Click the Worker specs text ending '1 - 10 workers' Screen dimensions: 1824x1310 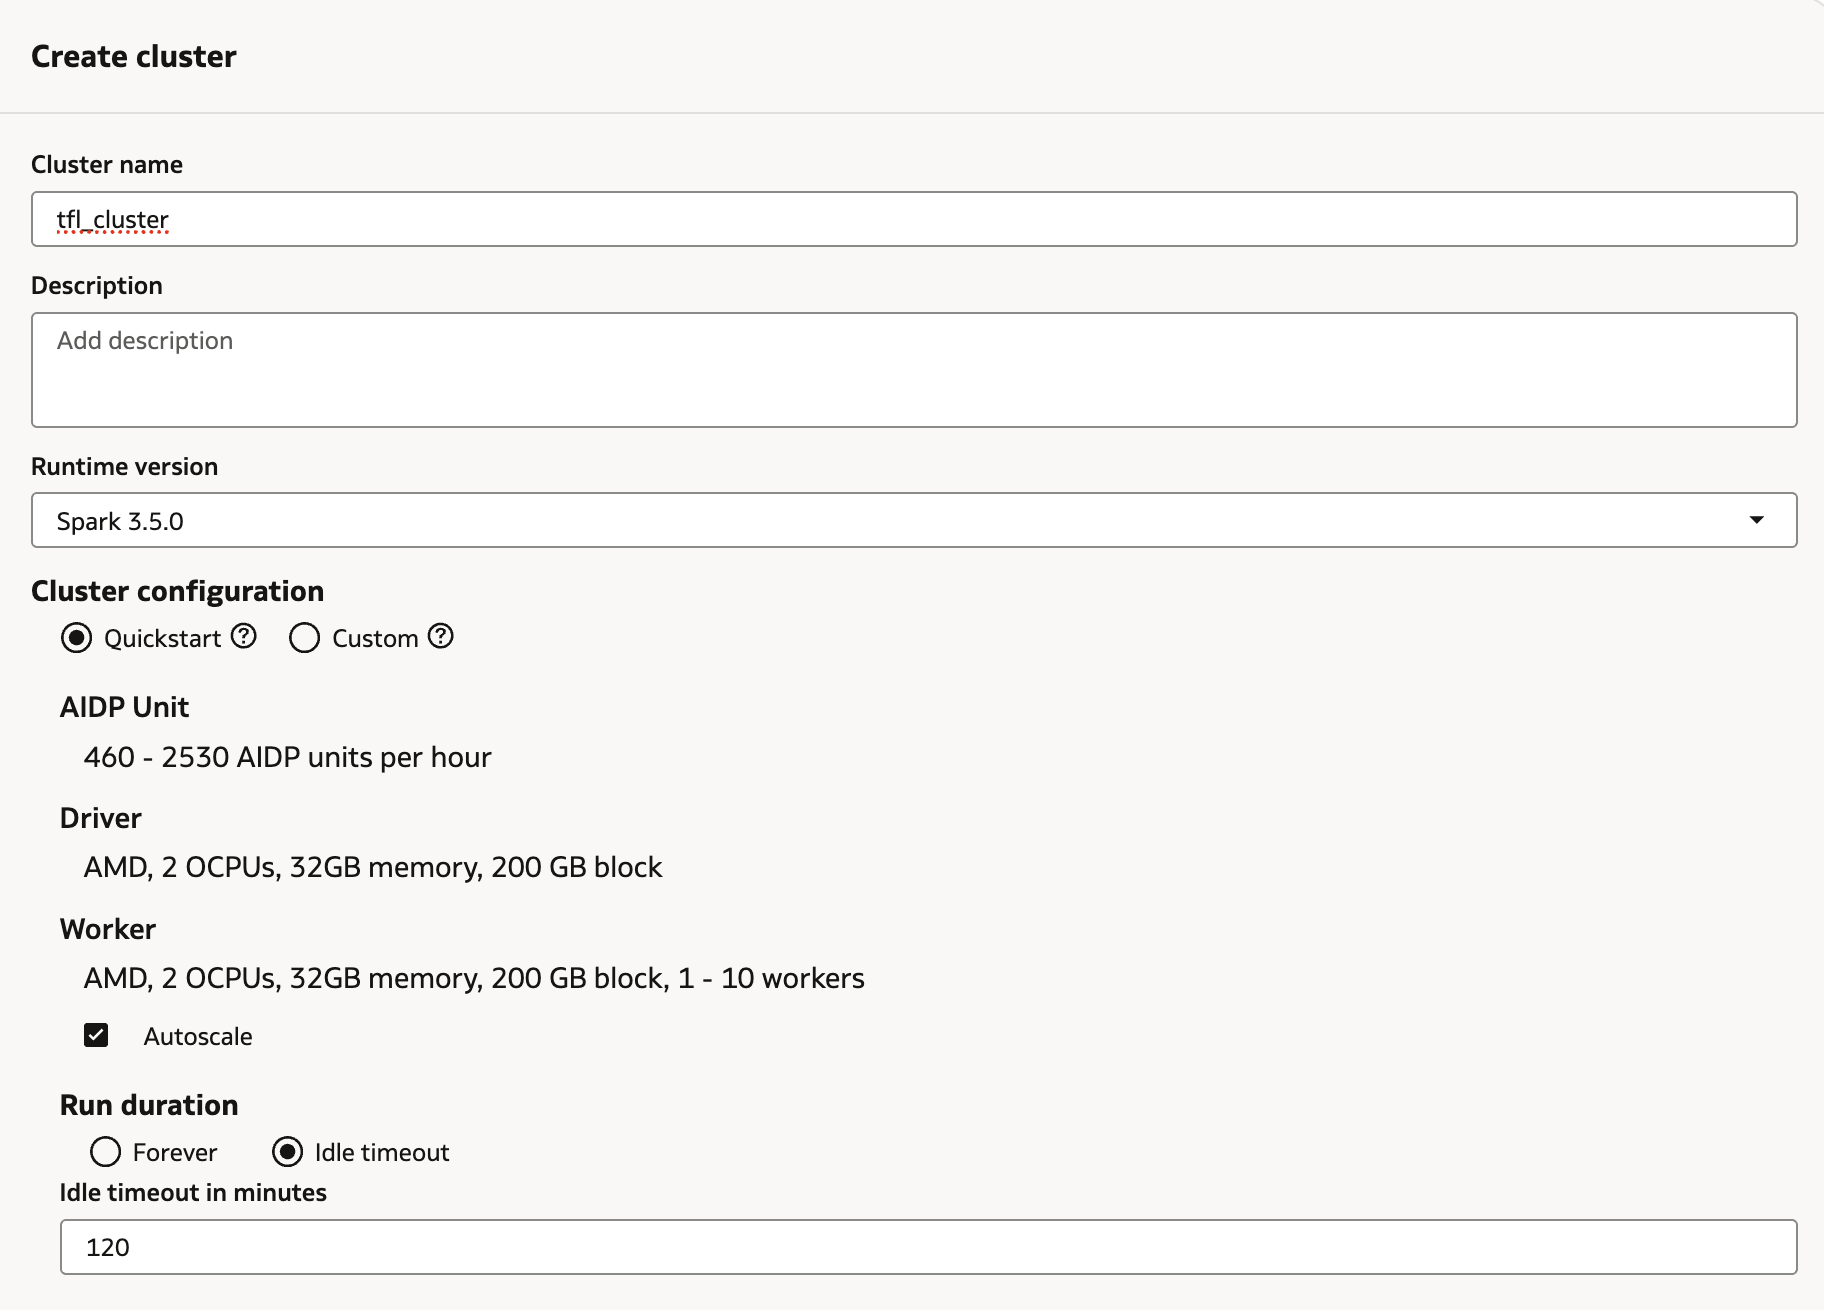474,978
